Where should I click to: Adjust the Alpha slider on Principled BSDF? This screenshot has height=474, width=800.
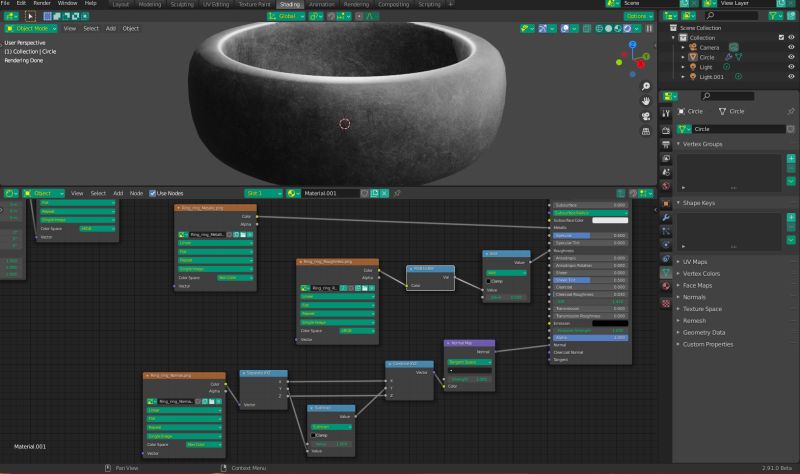point(591,338)
